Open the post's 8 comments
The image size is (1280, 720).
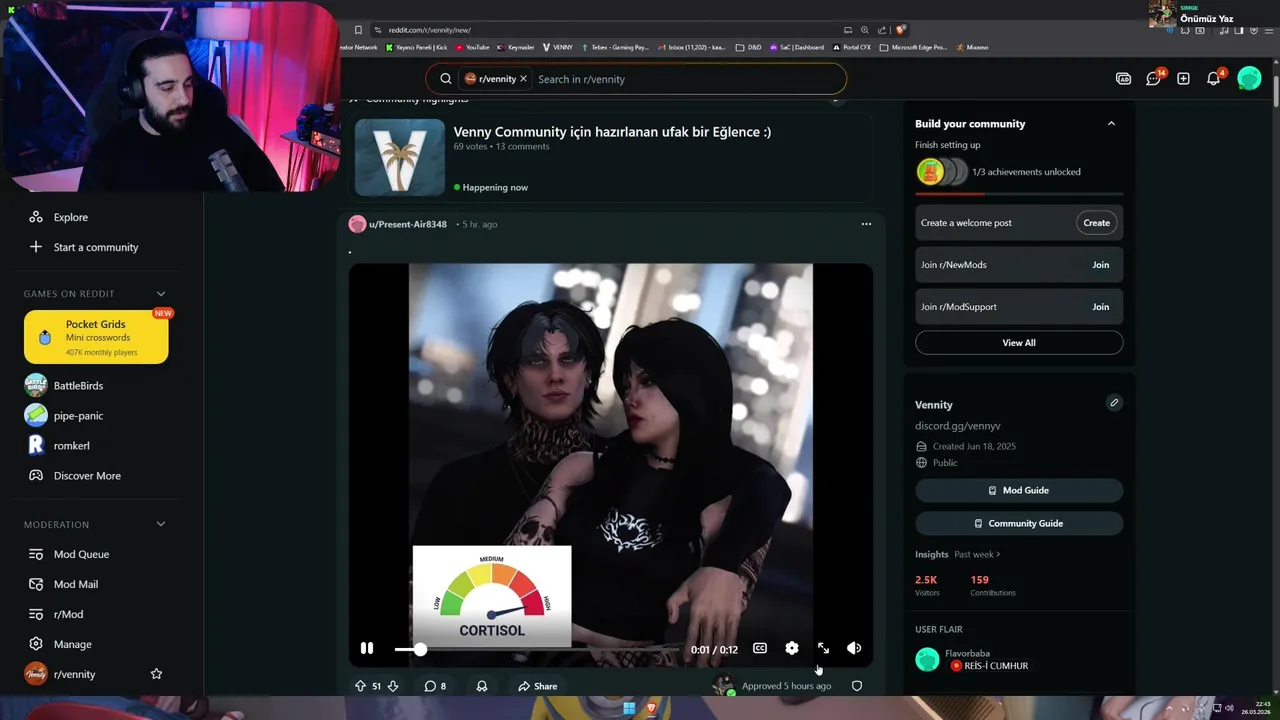pyautogui.click(x=435, y=686)
